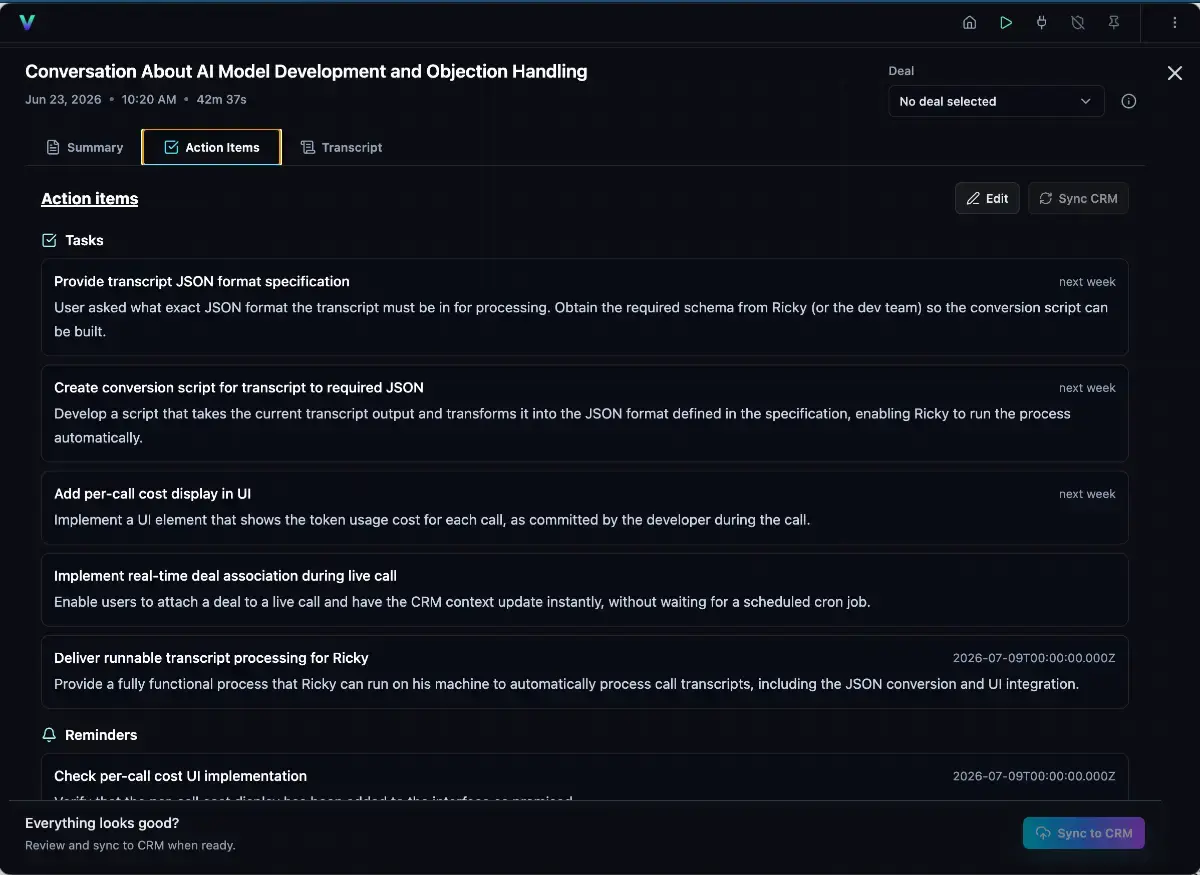Click next week due label on JSON specification task
The width and height of the screenshot is (1200, 875).
(x=1087, y=282)
